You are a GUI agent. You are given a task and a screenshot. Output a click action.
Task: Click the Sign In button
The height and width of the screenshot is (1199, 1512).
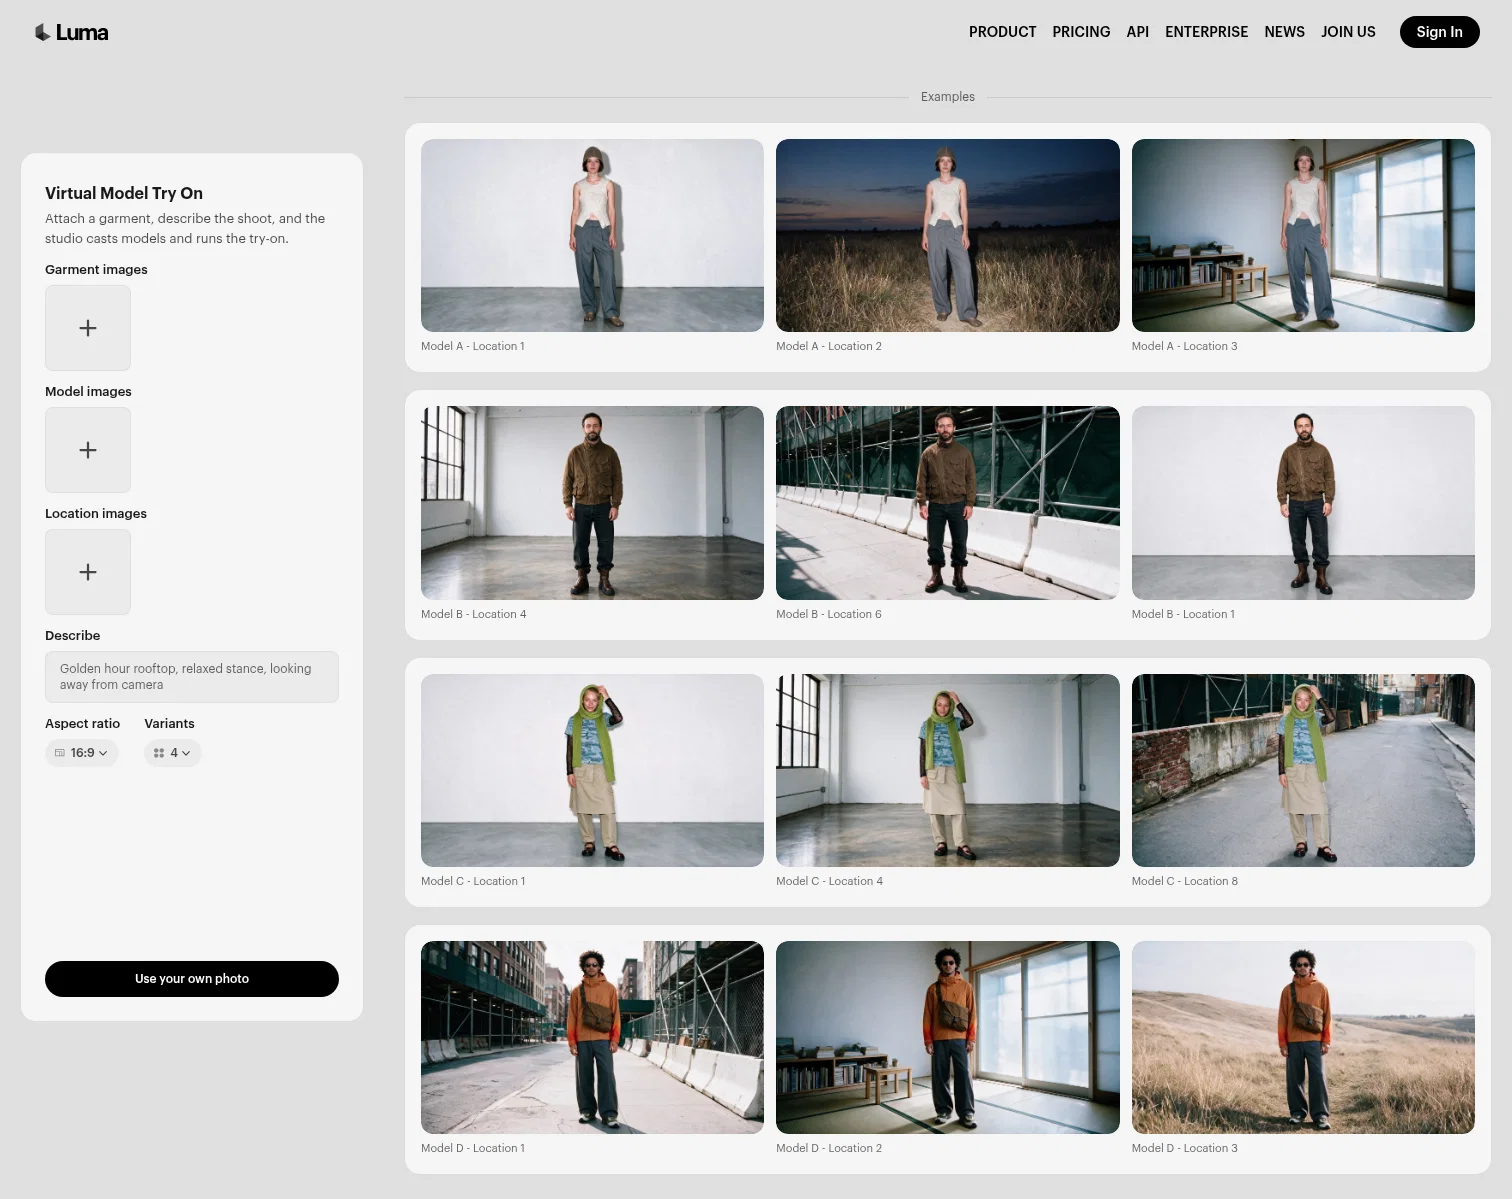1439,32
